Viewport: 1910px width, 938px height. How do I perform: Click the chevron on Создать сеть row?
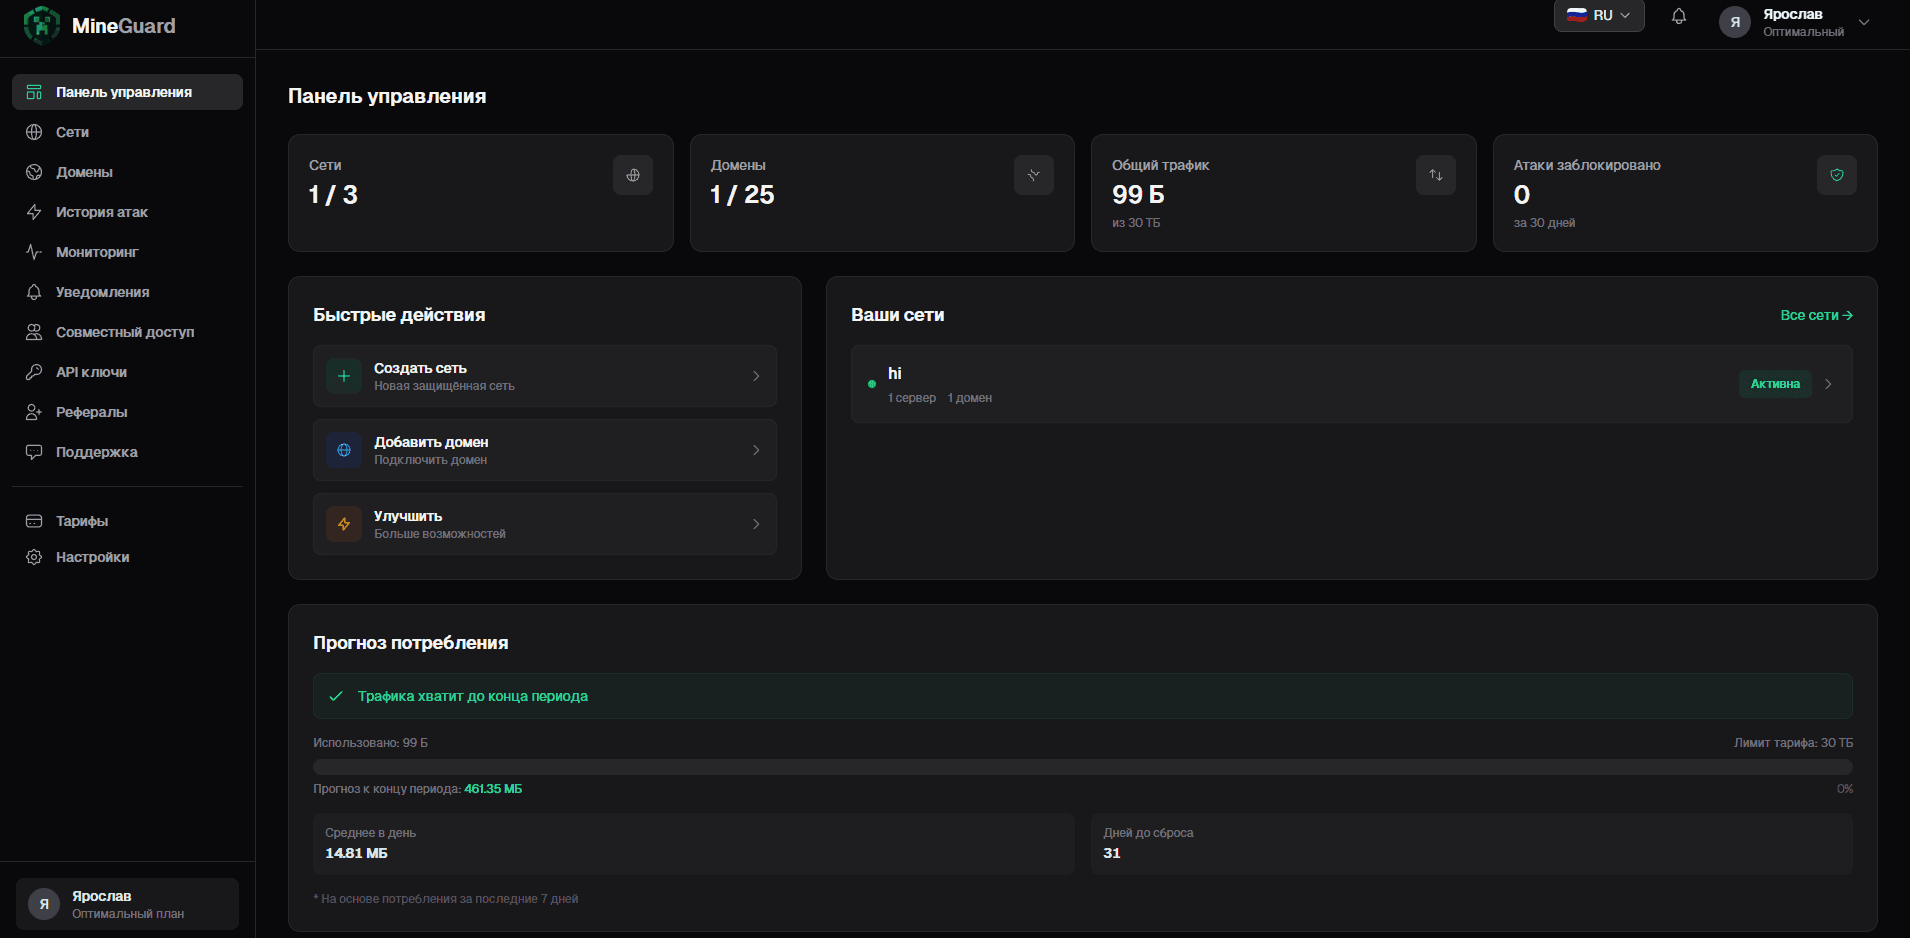click(x=756, y=376)
